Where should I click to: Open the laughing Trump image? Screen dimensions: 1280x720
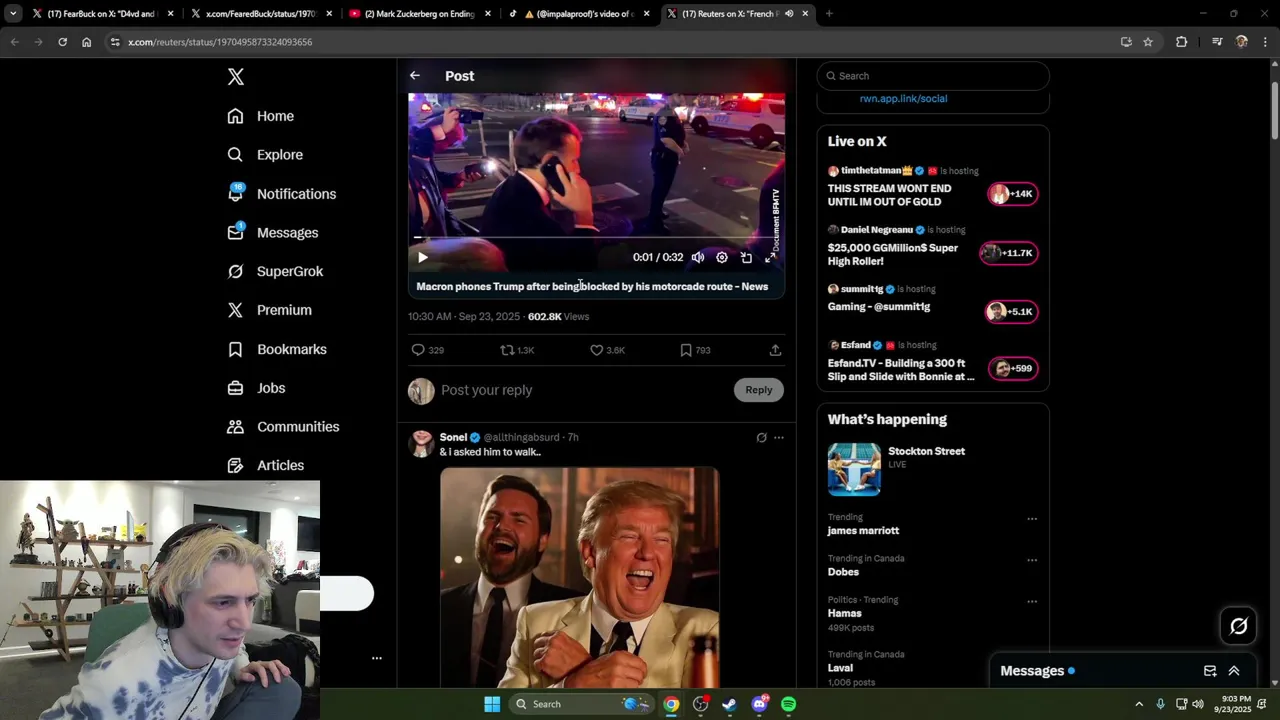click(x=579, y=577)
